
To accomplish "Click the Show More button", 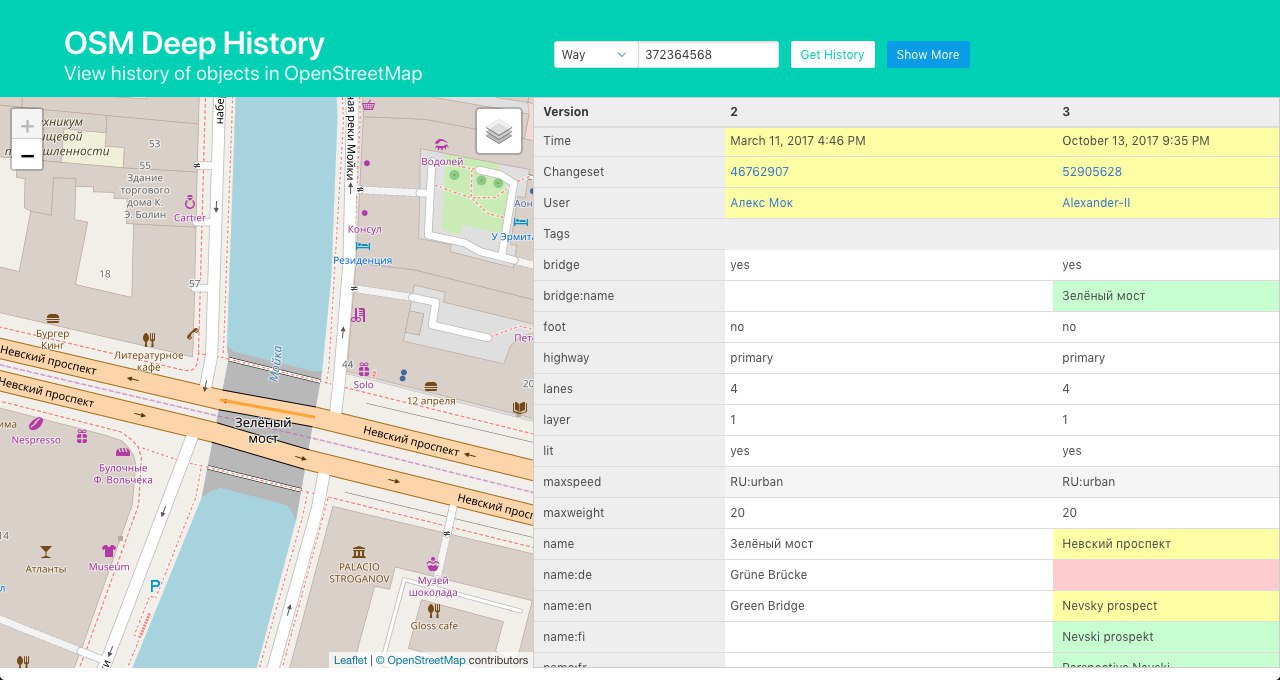I will pyautogui.click(x=928, y=55).
